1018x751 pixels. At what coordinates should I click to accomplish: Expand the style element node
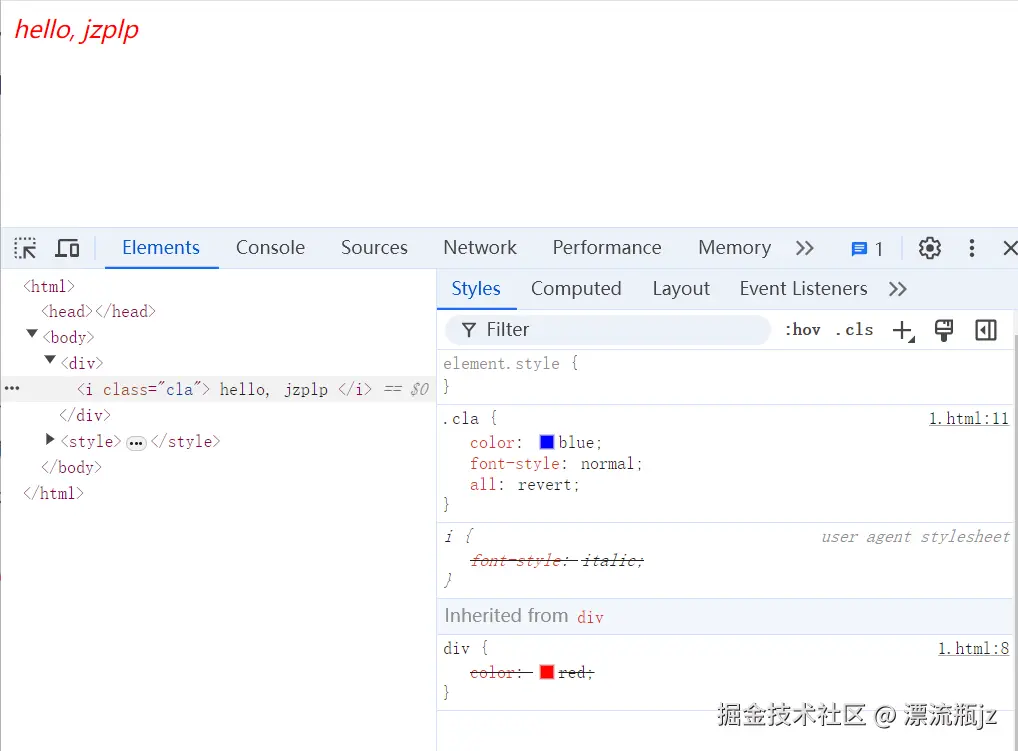click(x=49, y=441)
